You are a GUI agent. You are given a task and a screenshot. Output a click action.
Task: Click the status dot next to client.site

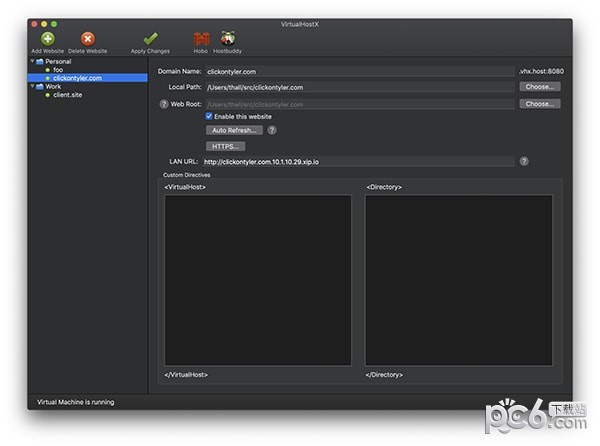tap(48, 95)
